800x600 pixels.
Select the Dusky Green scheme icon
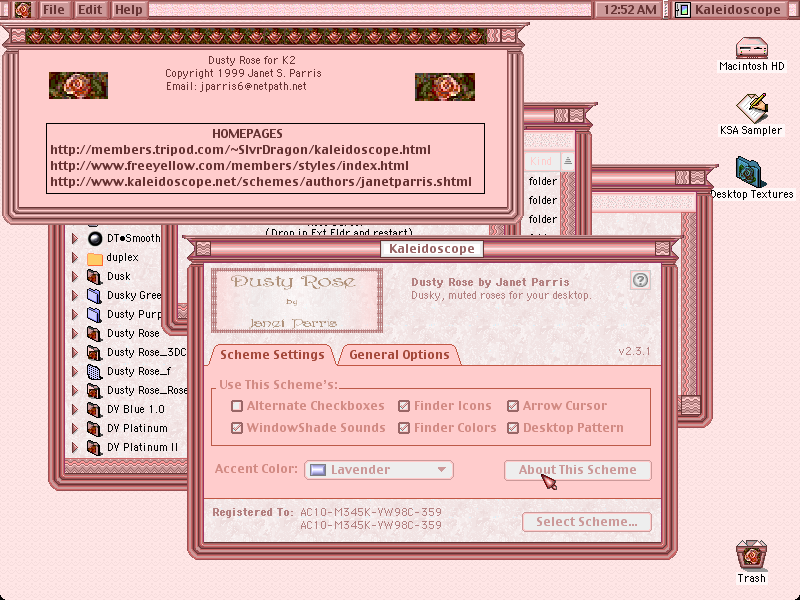click(x=94, y=295)
